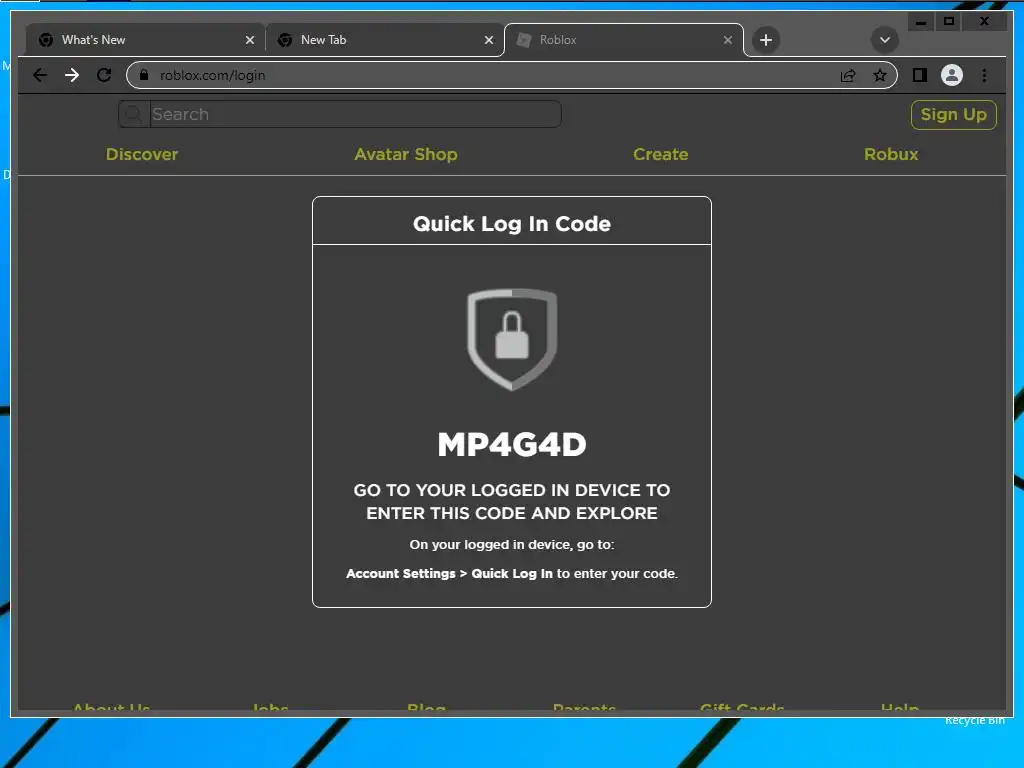Click "On your logged in device, go to:" text
Screen dimensions: 1024x768
point(512,545)
